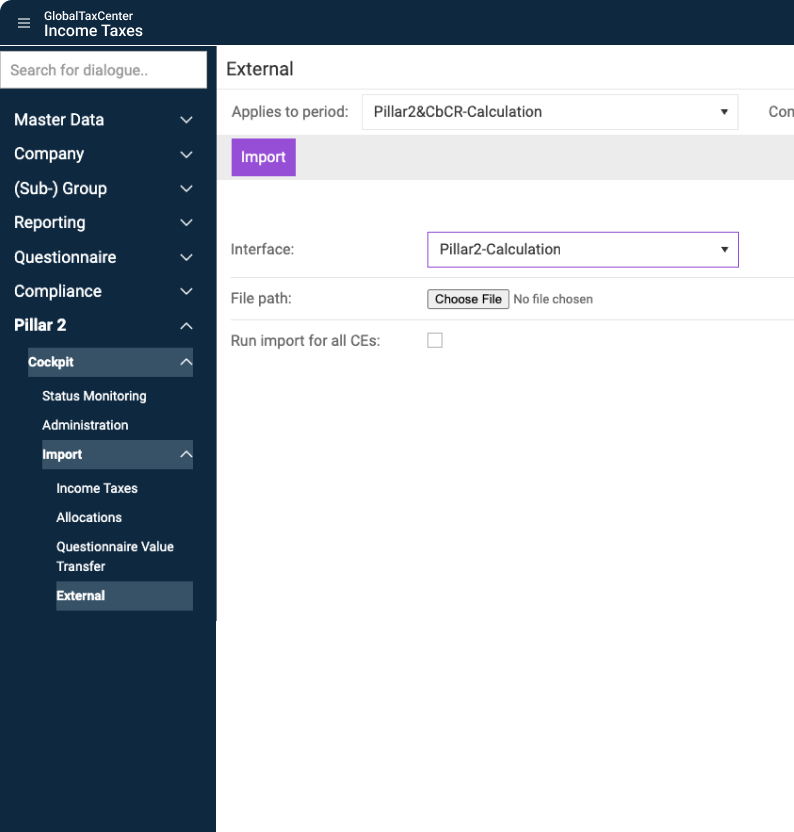Open Administration under Cockpit

(x=85, y=425)
